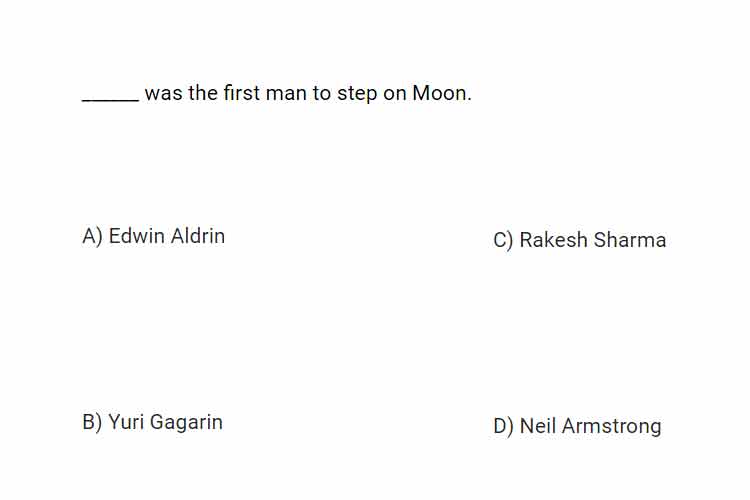750x500 pixels.
Task: Click the name "Rakesh" in option C
Action: (553, 240)
